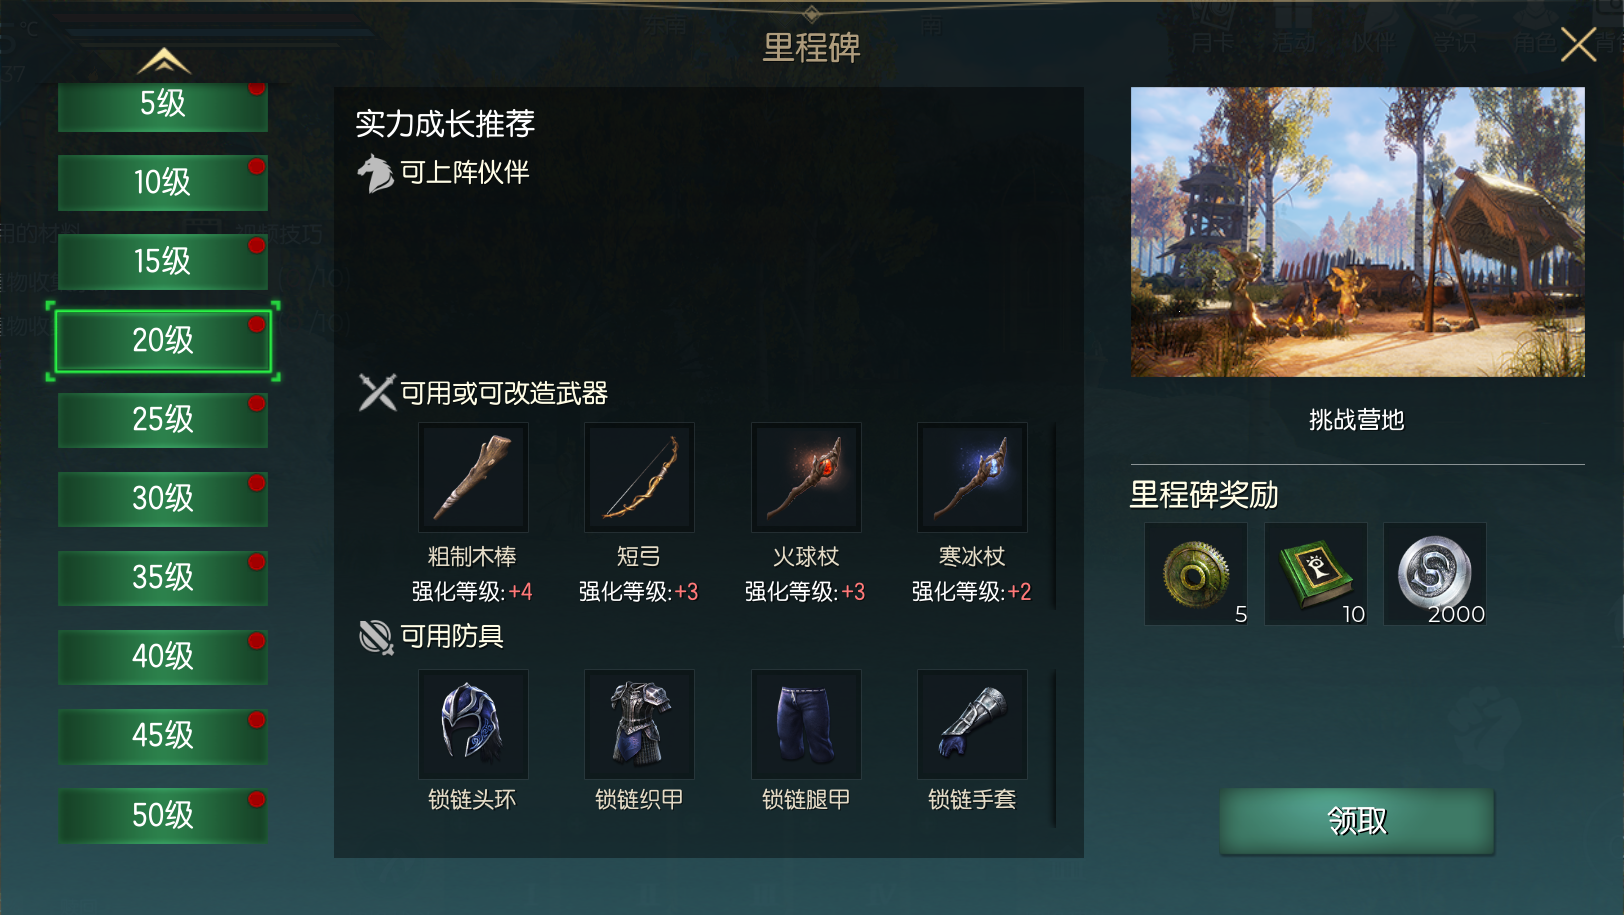Viewport: 1624px width, 915px height.
Task: Expand level list with up chevron
Action: [164, 62]
